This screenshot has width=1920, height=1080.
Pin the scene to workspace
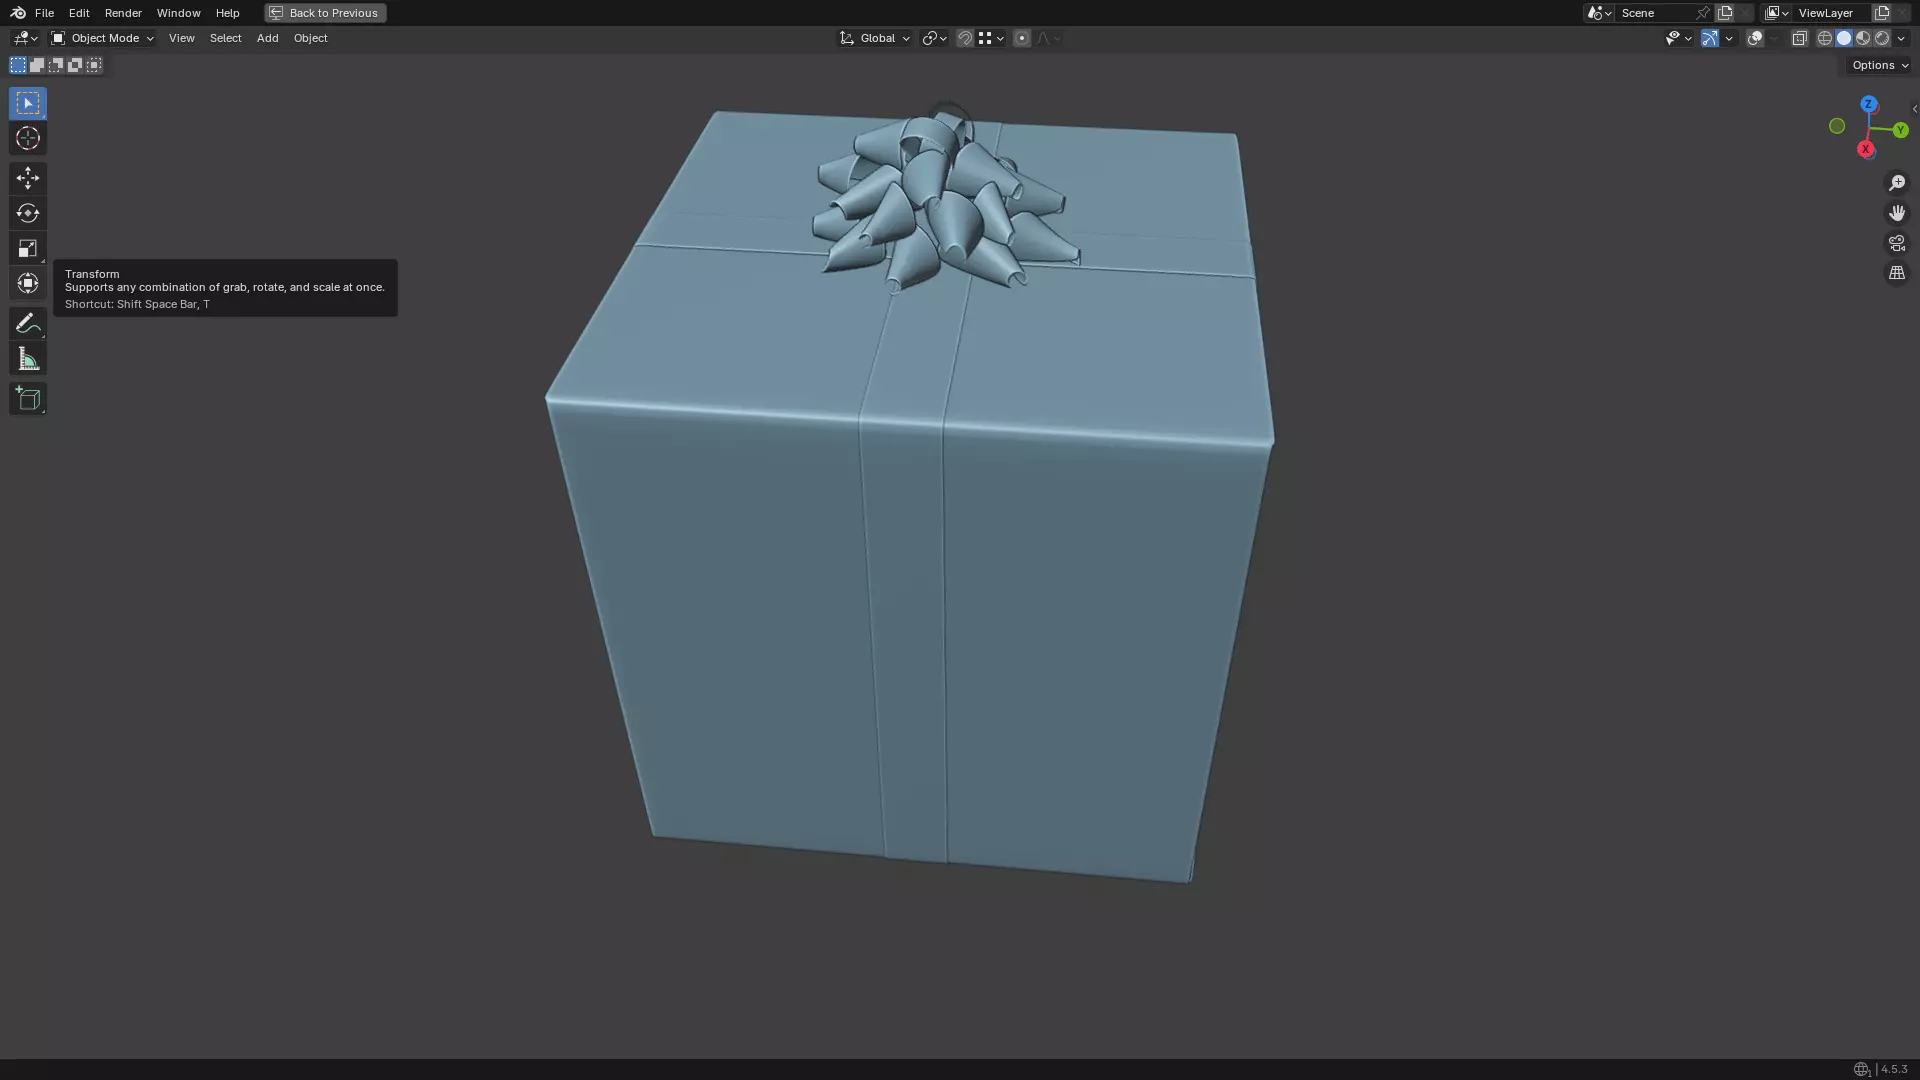(1703, 13)
